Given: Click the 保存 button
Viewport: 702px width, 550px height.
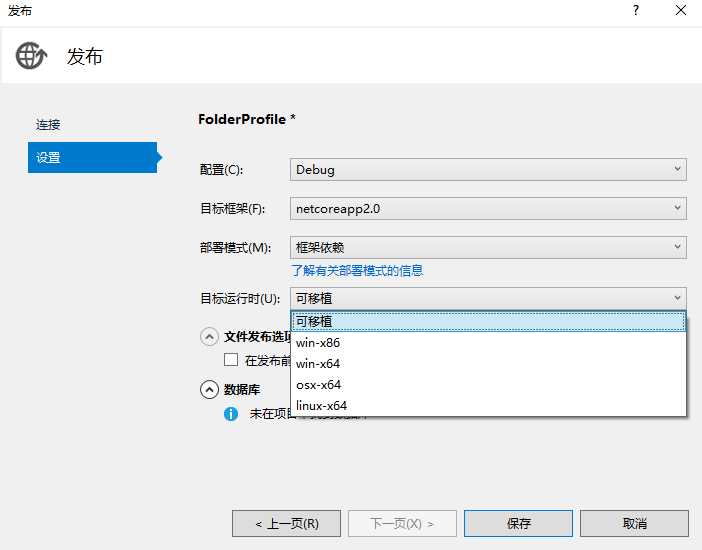Looking at the screenshot, I should 518,523.
